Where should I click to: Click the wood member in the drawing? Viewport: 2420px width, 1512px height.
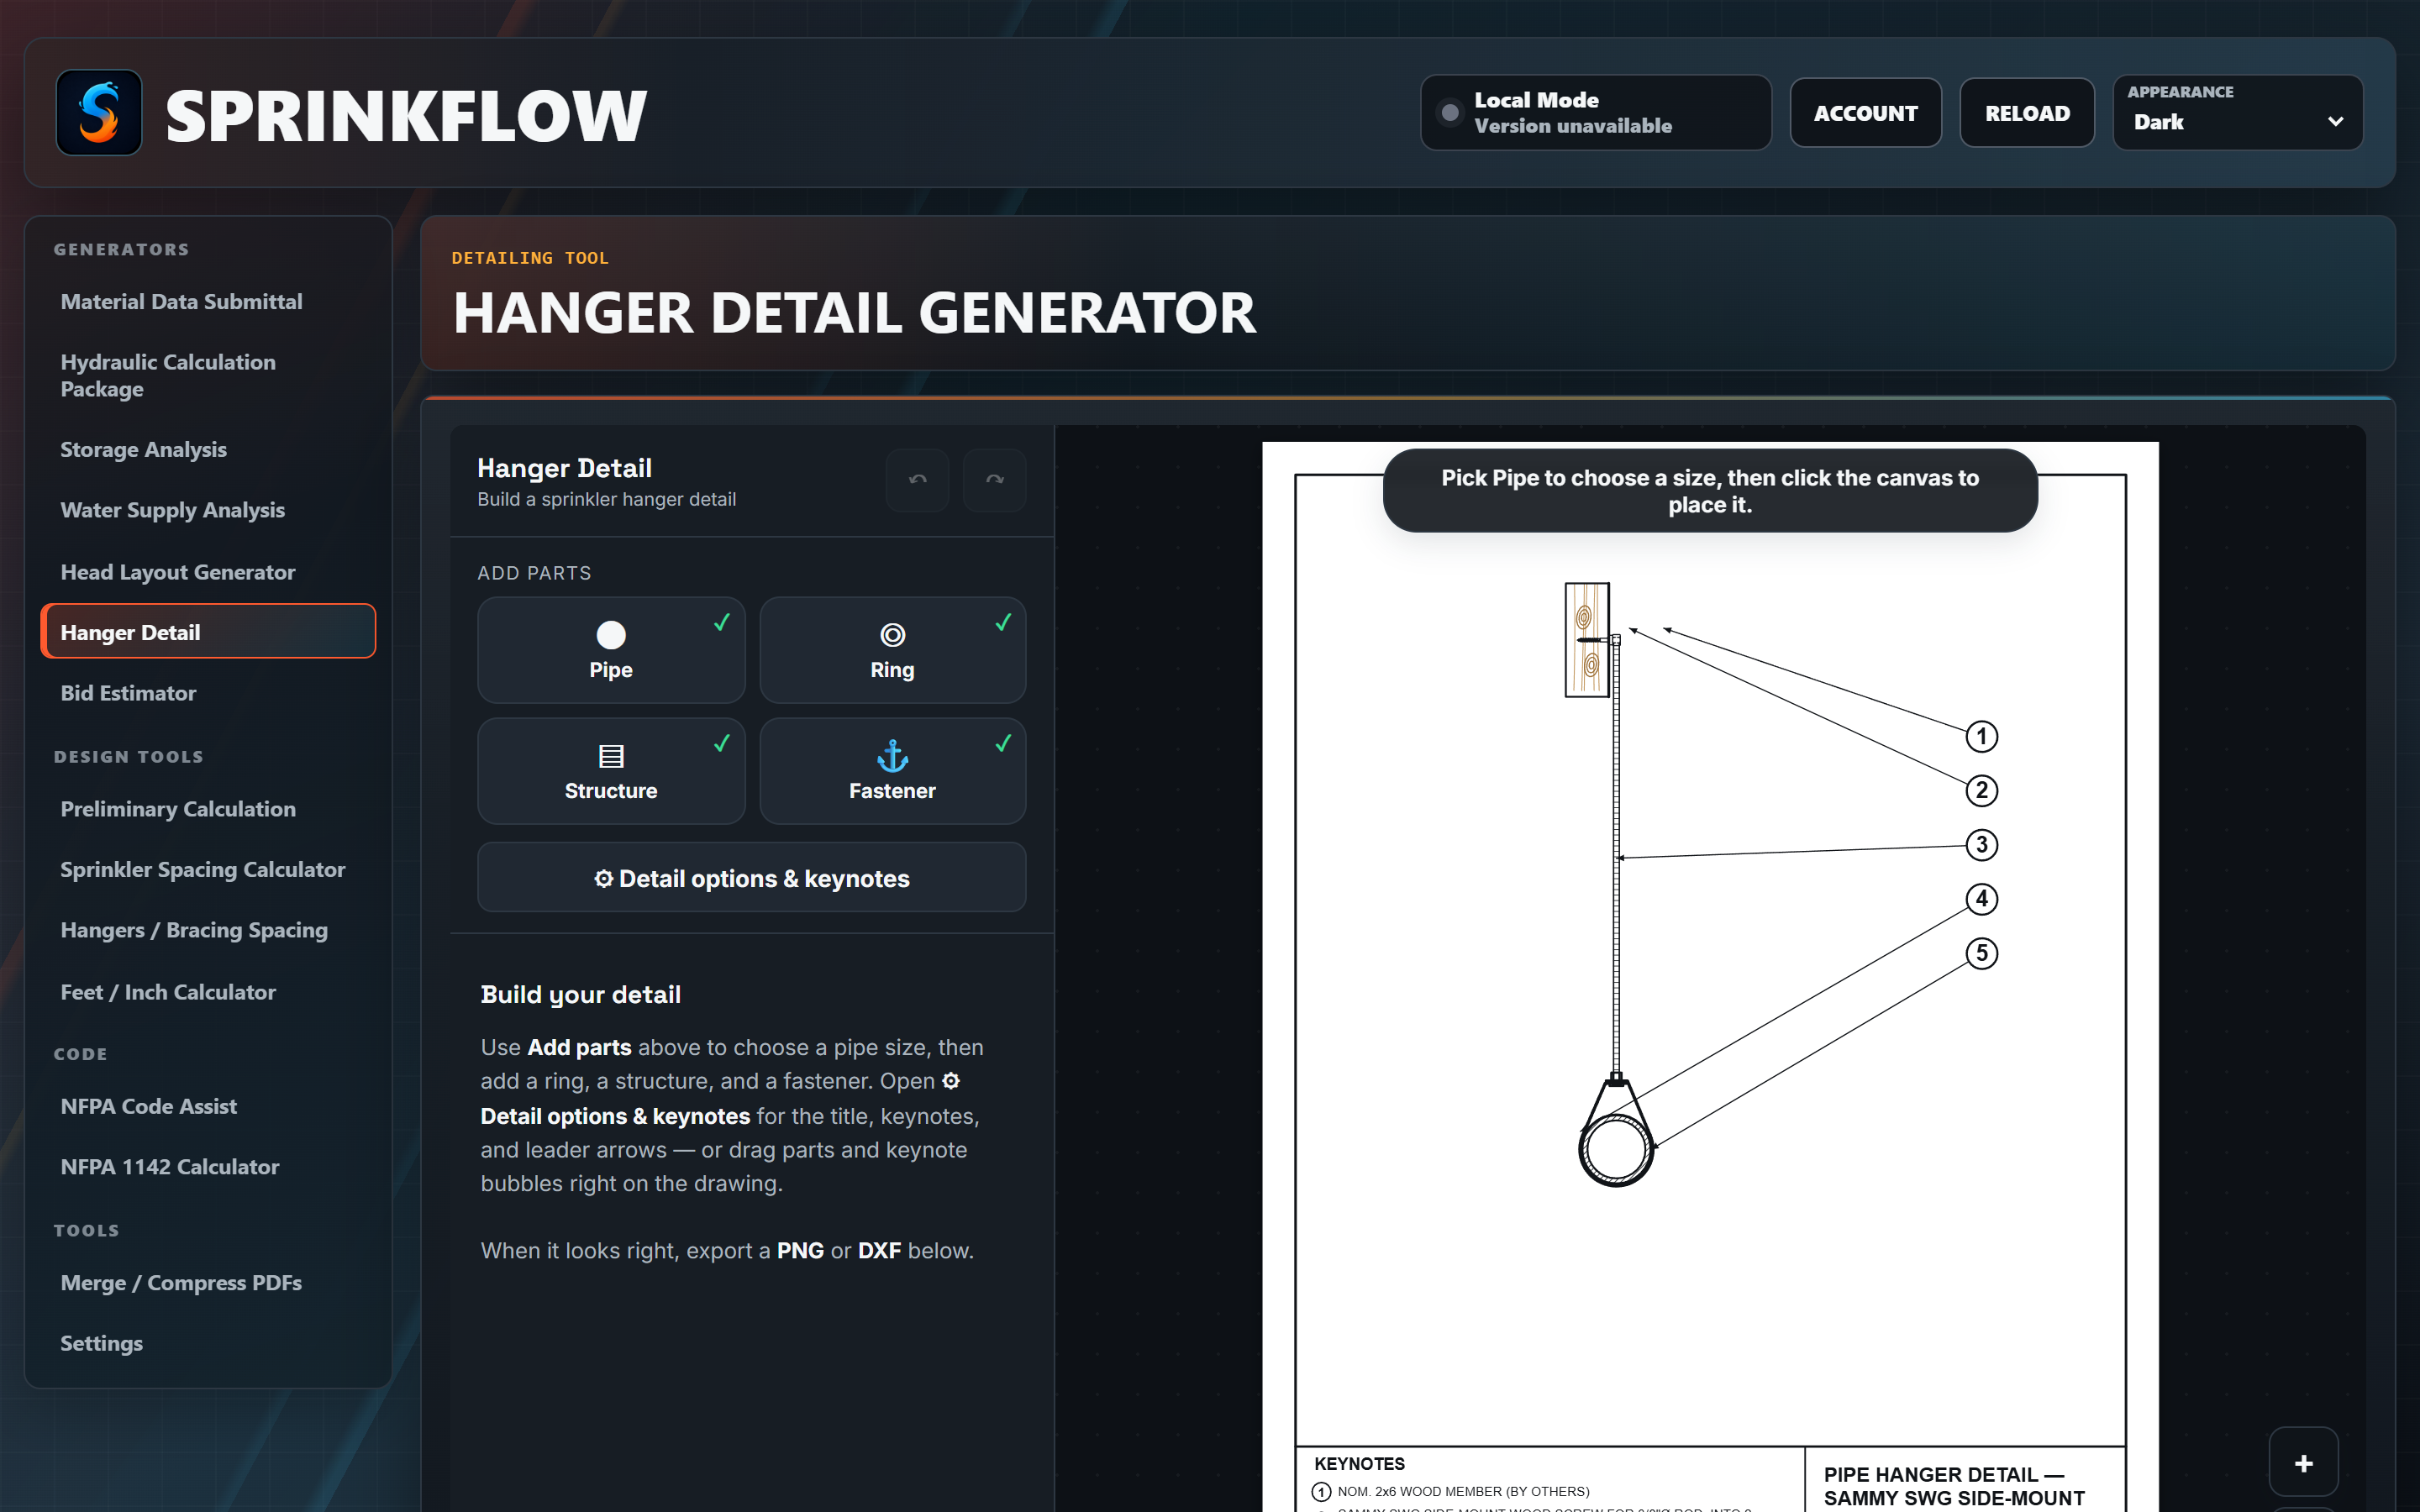(x=1586, y=640)
